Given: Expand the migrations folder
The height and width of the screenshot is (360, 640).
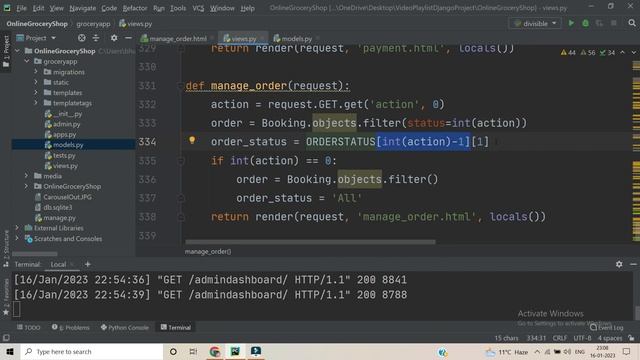Looking at the screenshot, I should 36,72.
